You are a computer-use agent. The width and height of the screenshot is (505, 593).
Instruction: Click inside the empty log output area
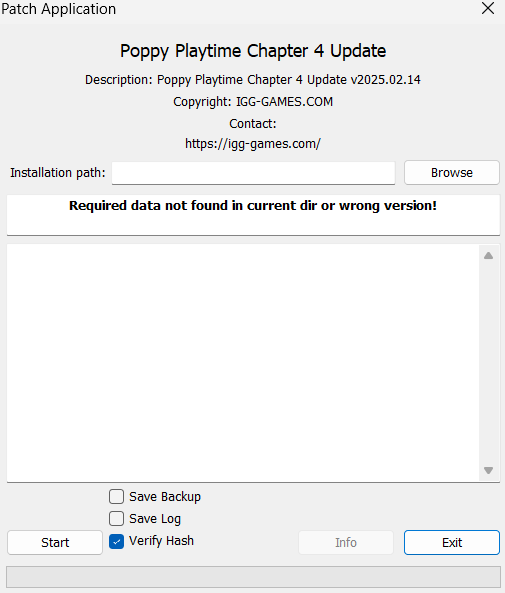(x=243, y=363)
